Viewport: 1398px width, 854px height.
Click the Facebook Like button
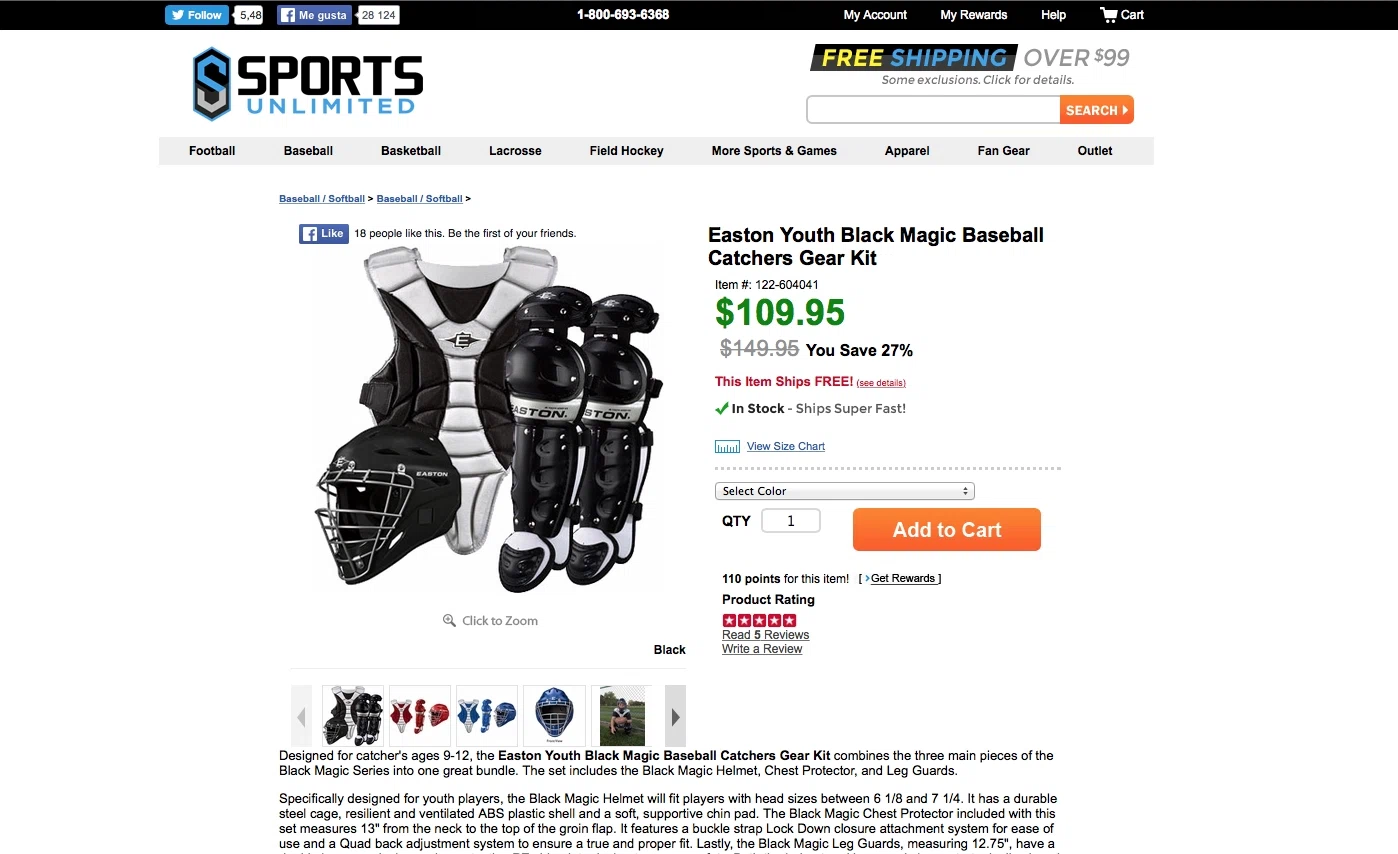323,234
